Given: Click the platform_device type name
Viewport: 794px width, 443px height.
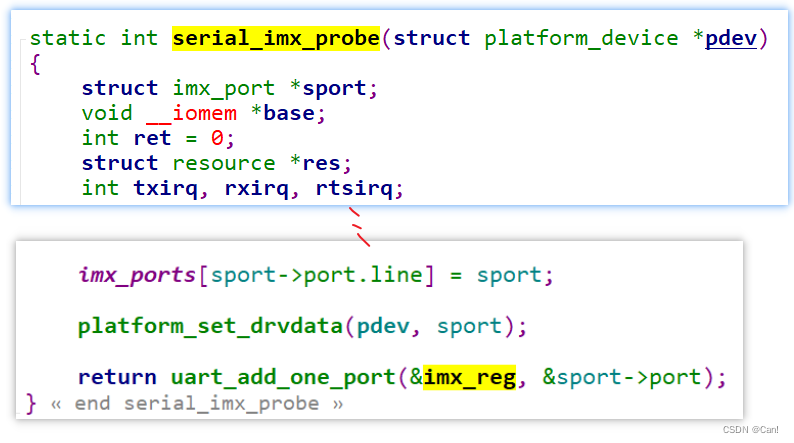Looking at the screenshot, I should point(581,38).
